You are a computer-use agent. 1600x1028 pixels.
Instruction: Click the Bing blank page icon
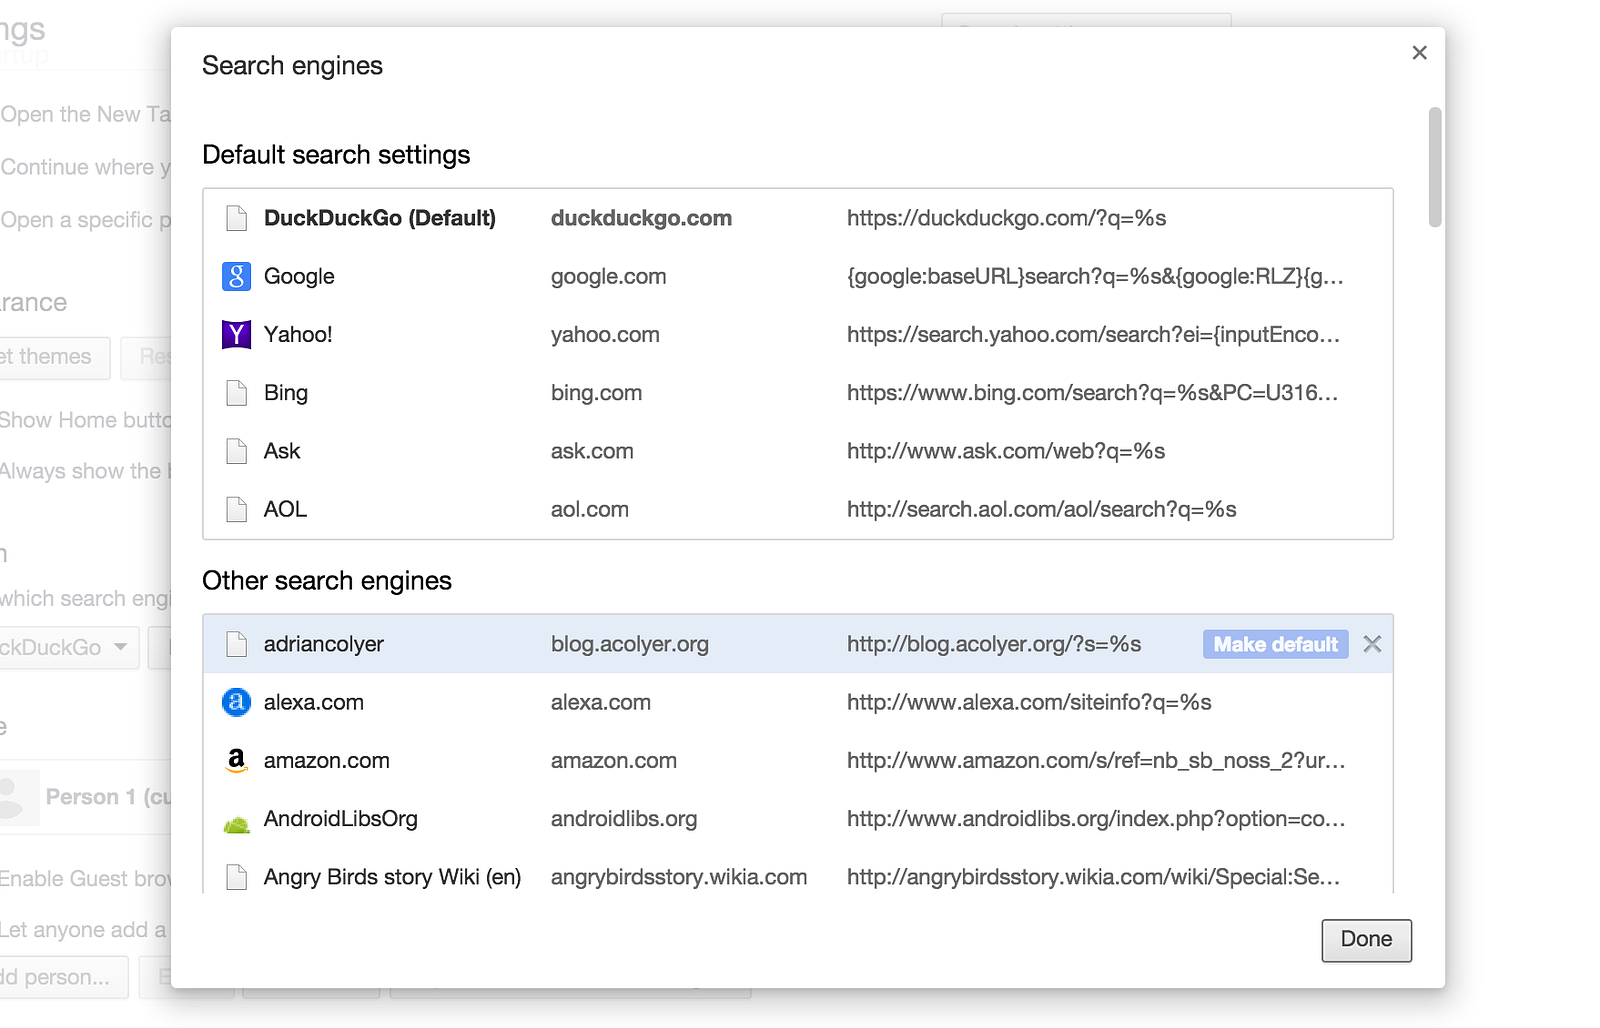pyautogui.click(x=236, y=393)
